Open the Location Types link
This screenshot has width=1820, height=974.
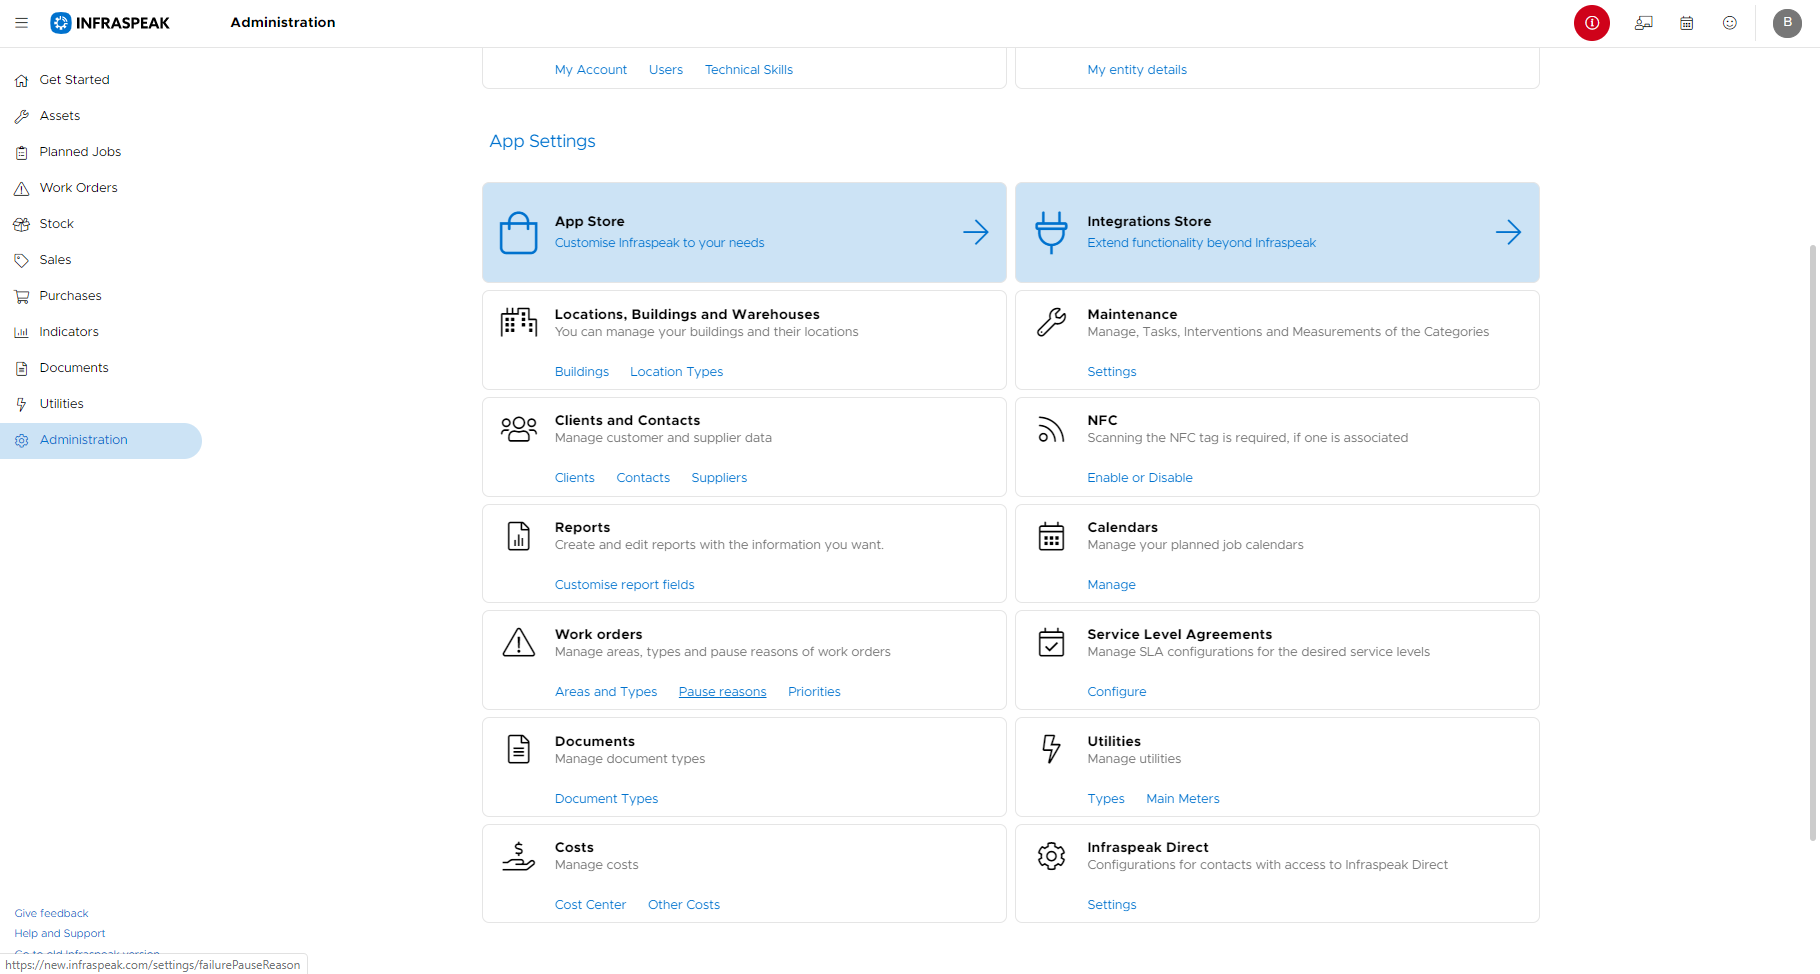point(676,372)
